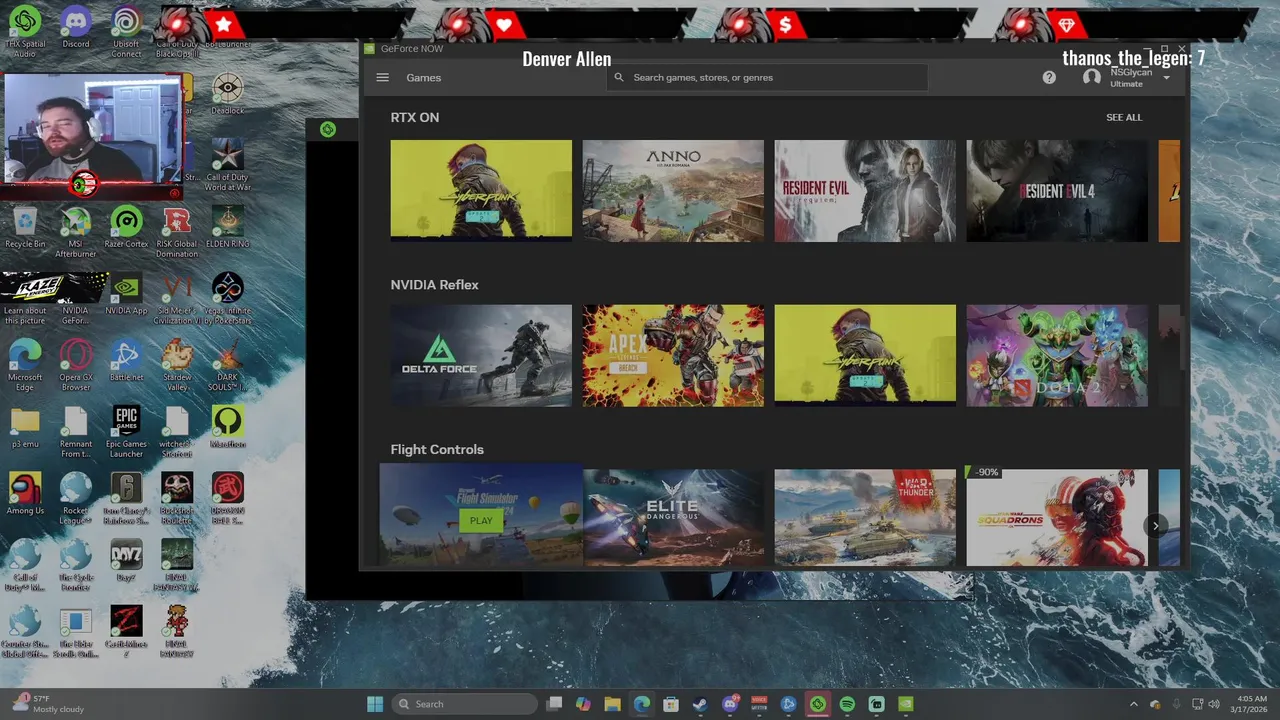Click the taskbar volume speaker icon
Viewport: 1280px width, 720px height.
(1213, 704)
